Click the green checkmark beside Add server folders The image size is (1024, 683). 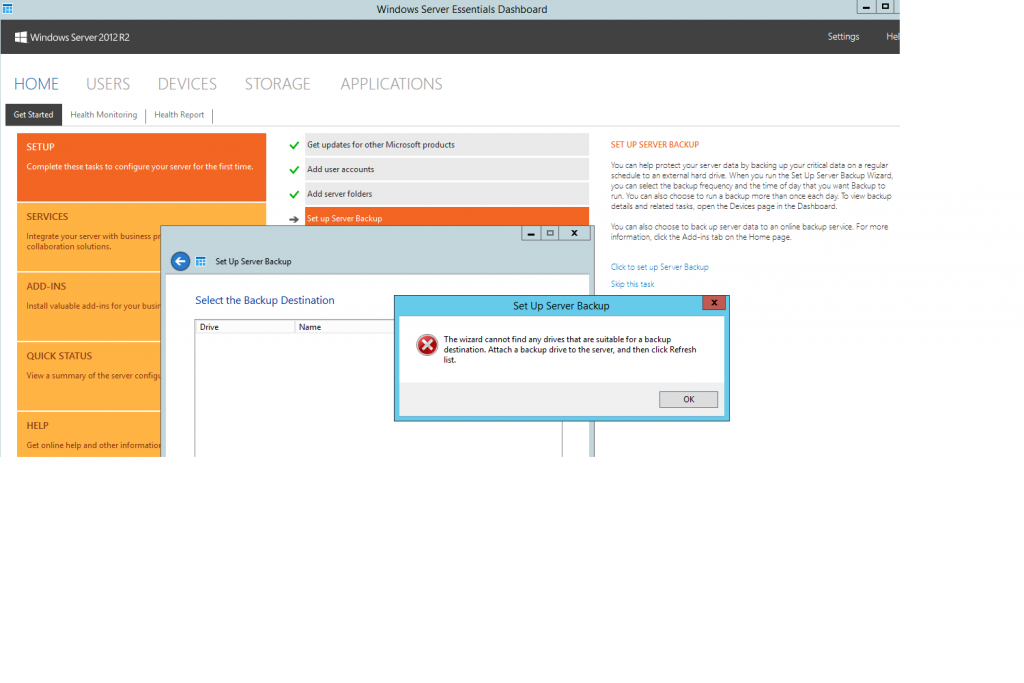coord(294,194)
